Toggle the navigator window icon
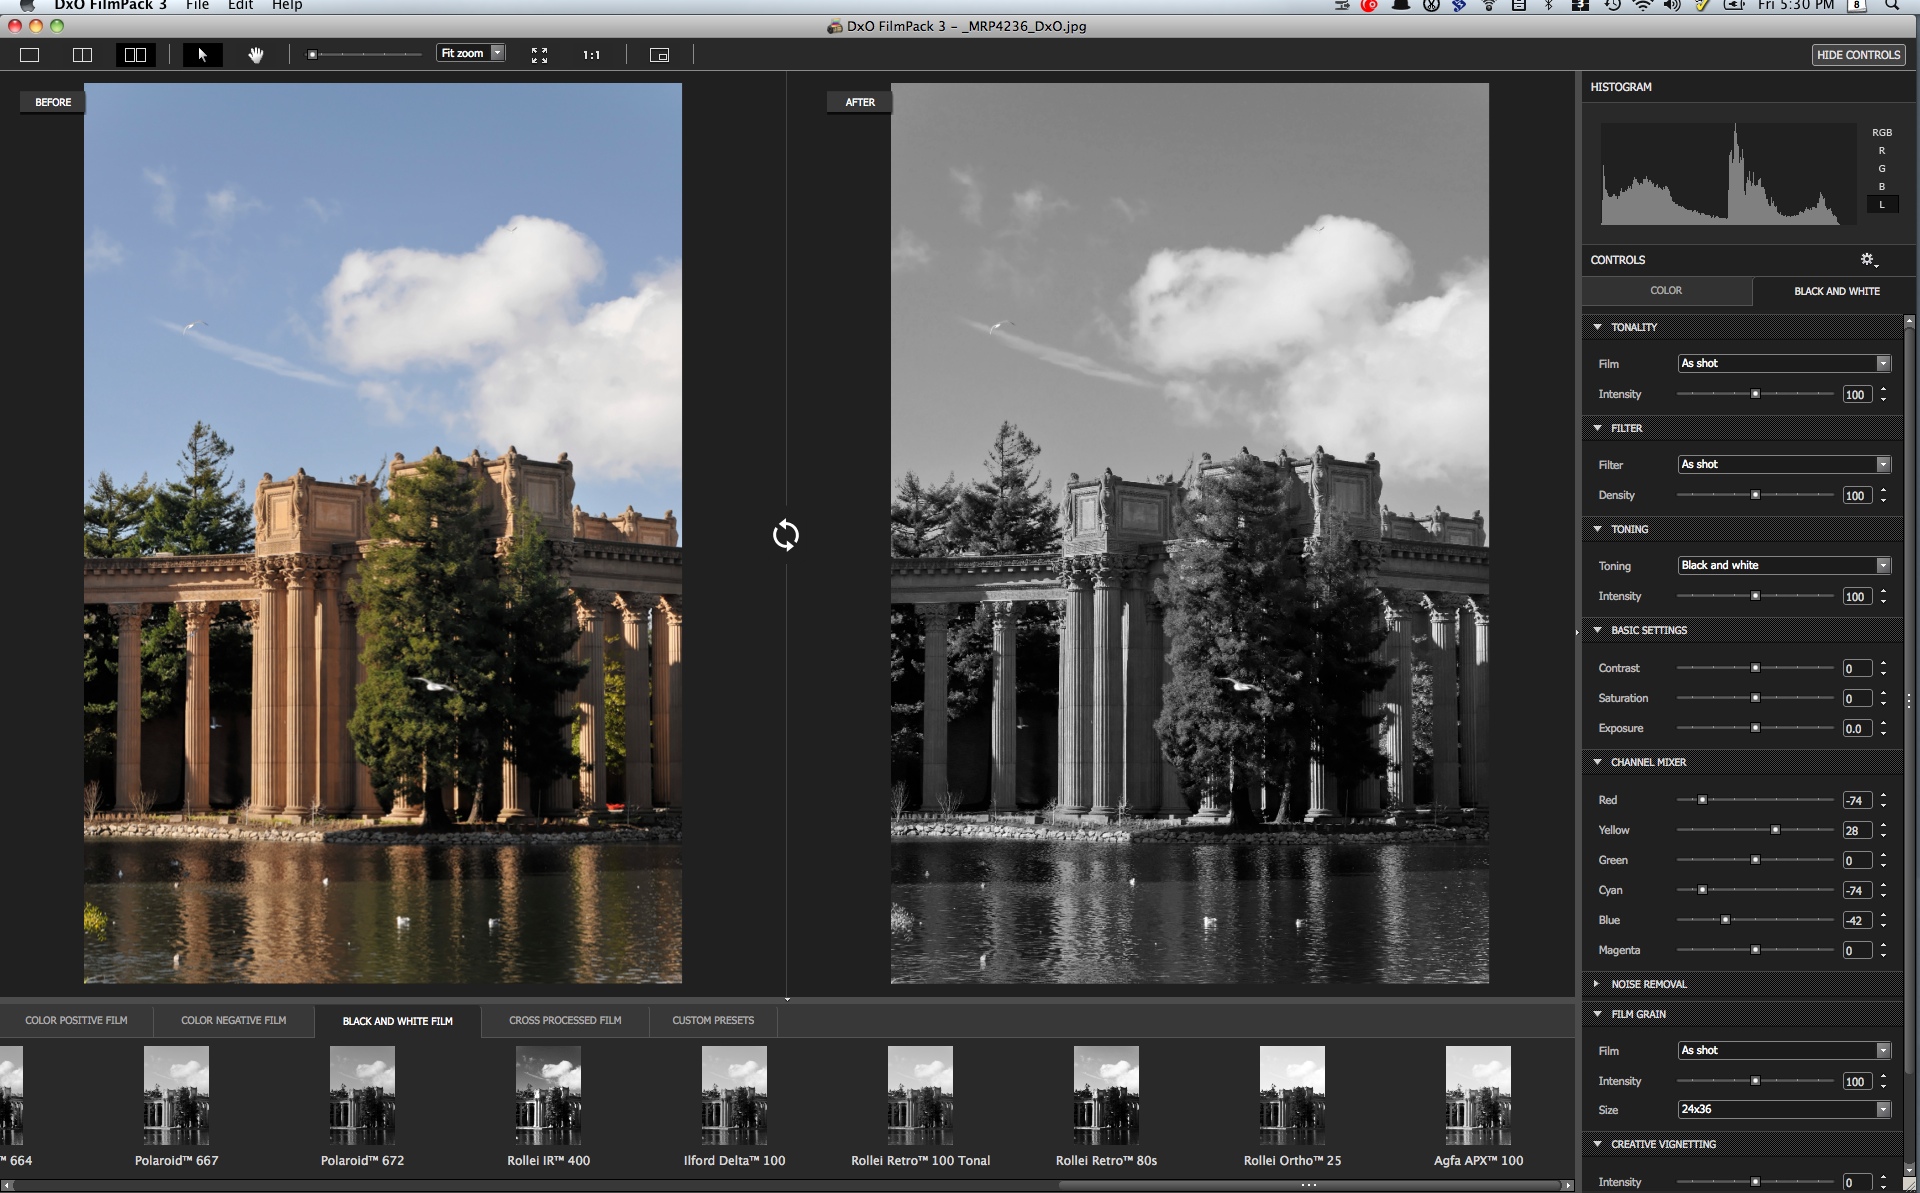The image size is (1920, 1193). point(659,55)
